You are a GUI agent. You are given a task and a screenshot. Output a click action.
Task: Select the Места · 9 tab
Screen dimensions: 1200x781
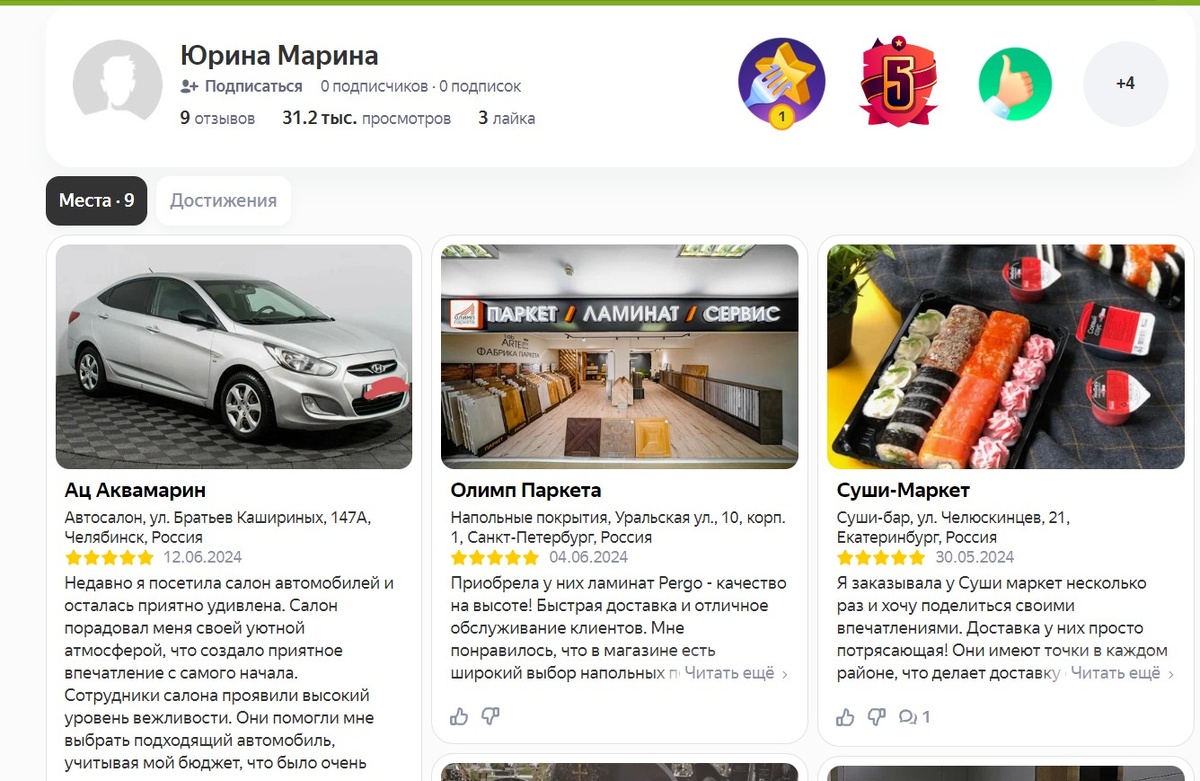(96, 200)
